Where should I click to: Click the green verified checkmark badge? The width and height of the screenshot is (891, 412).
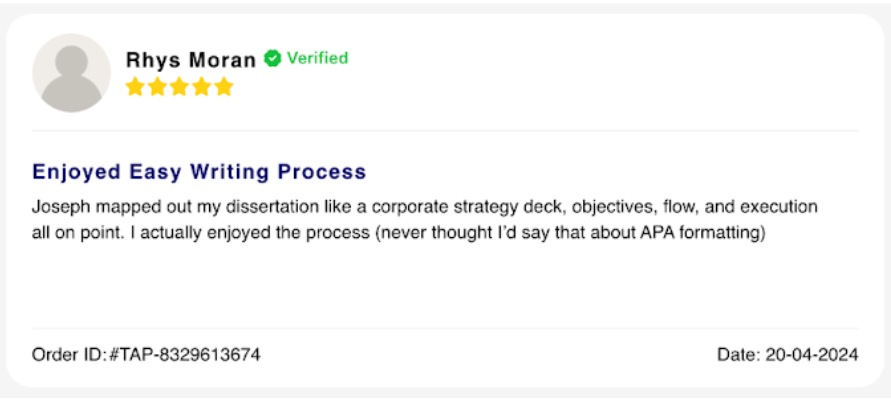[273, 59]
